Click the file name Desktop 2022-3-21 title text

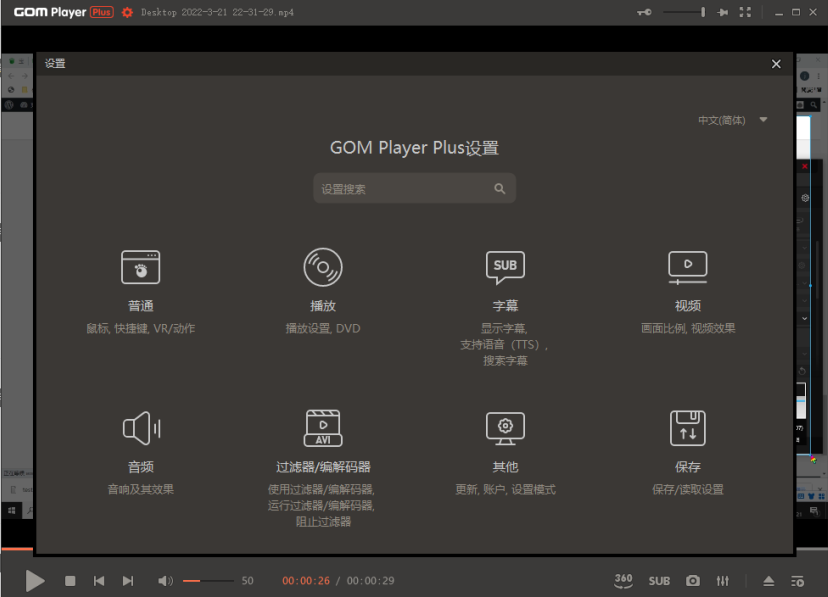(x=217, y=12)
